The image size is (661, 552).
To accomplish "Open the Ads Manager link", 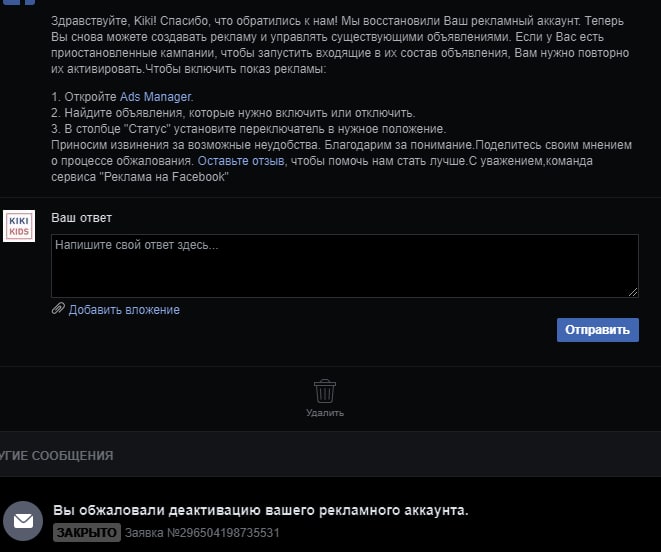I will point(156,97).
